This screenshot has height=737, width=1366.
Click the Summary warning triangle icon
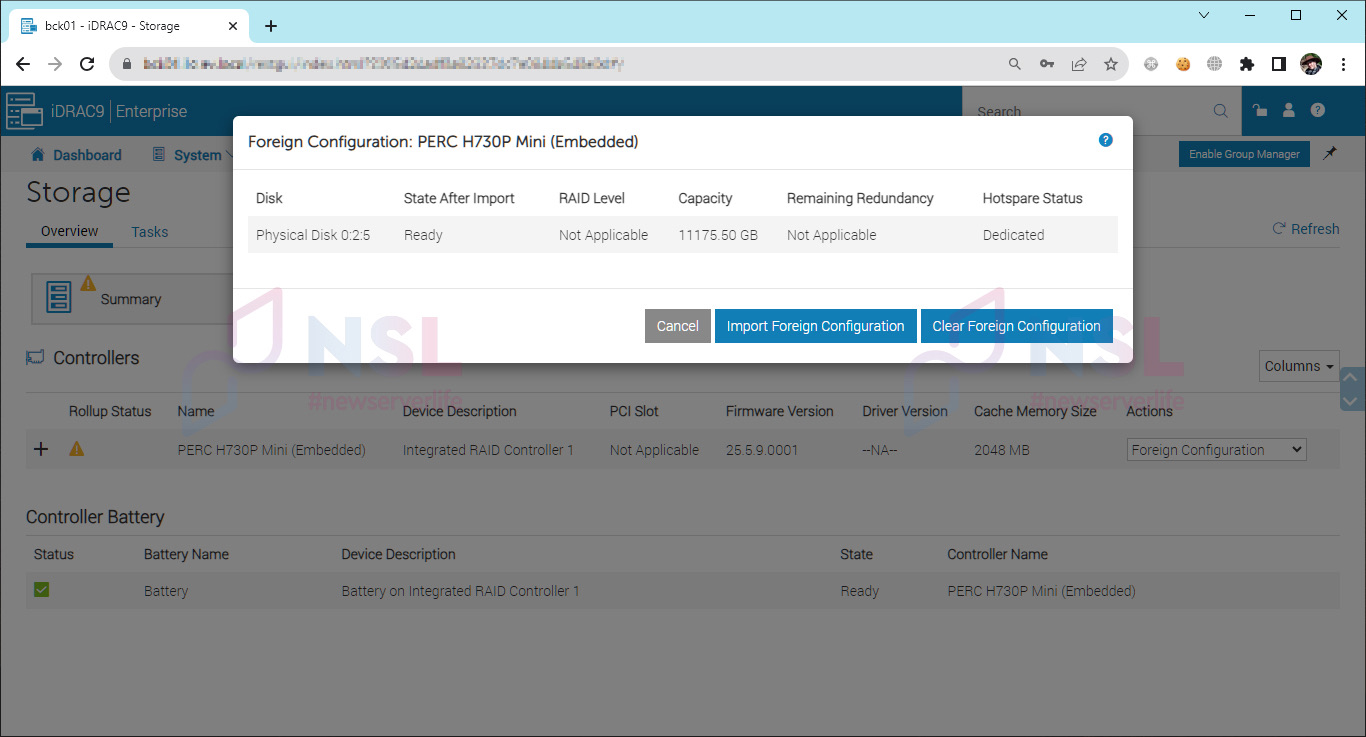click(88, 283)
